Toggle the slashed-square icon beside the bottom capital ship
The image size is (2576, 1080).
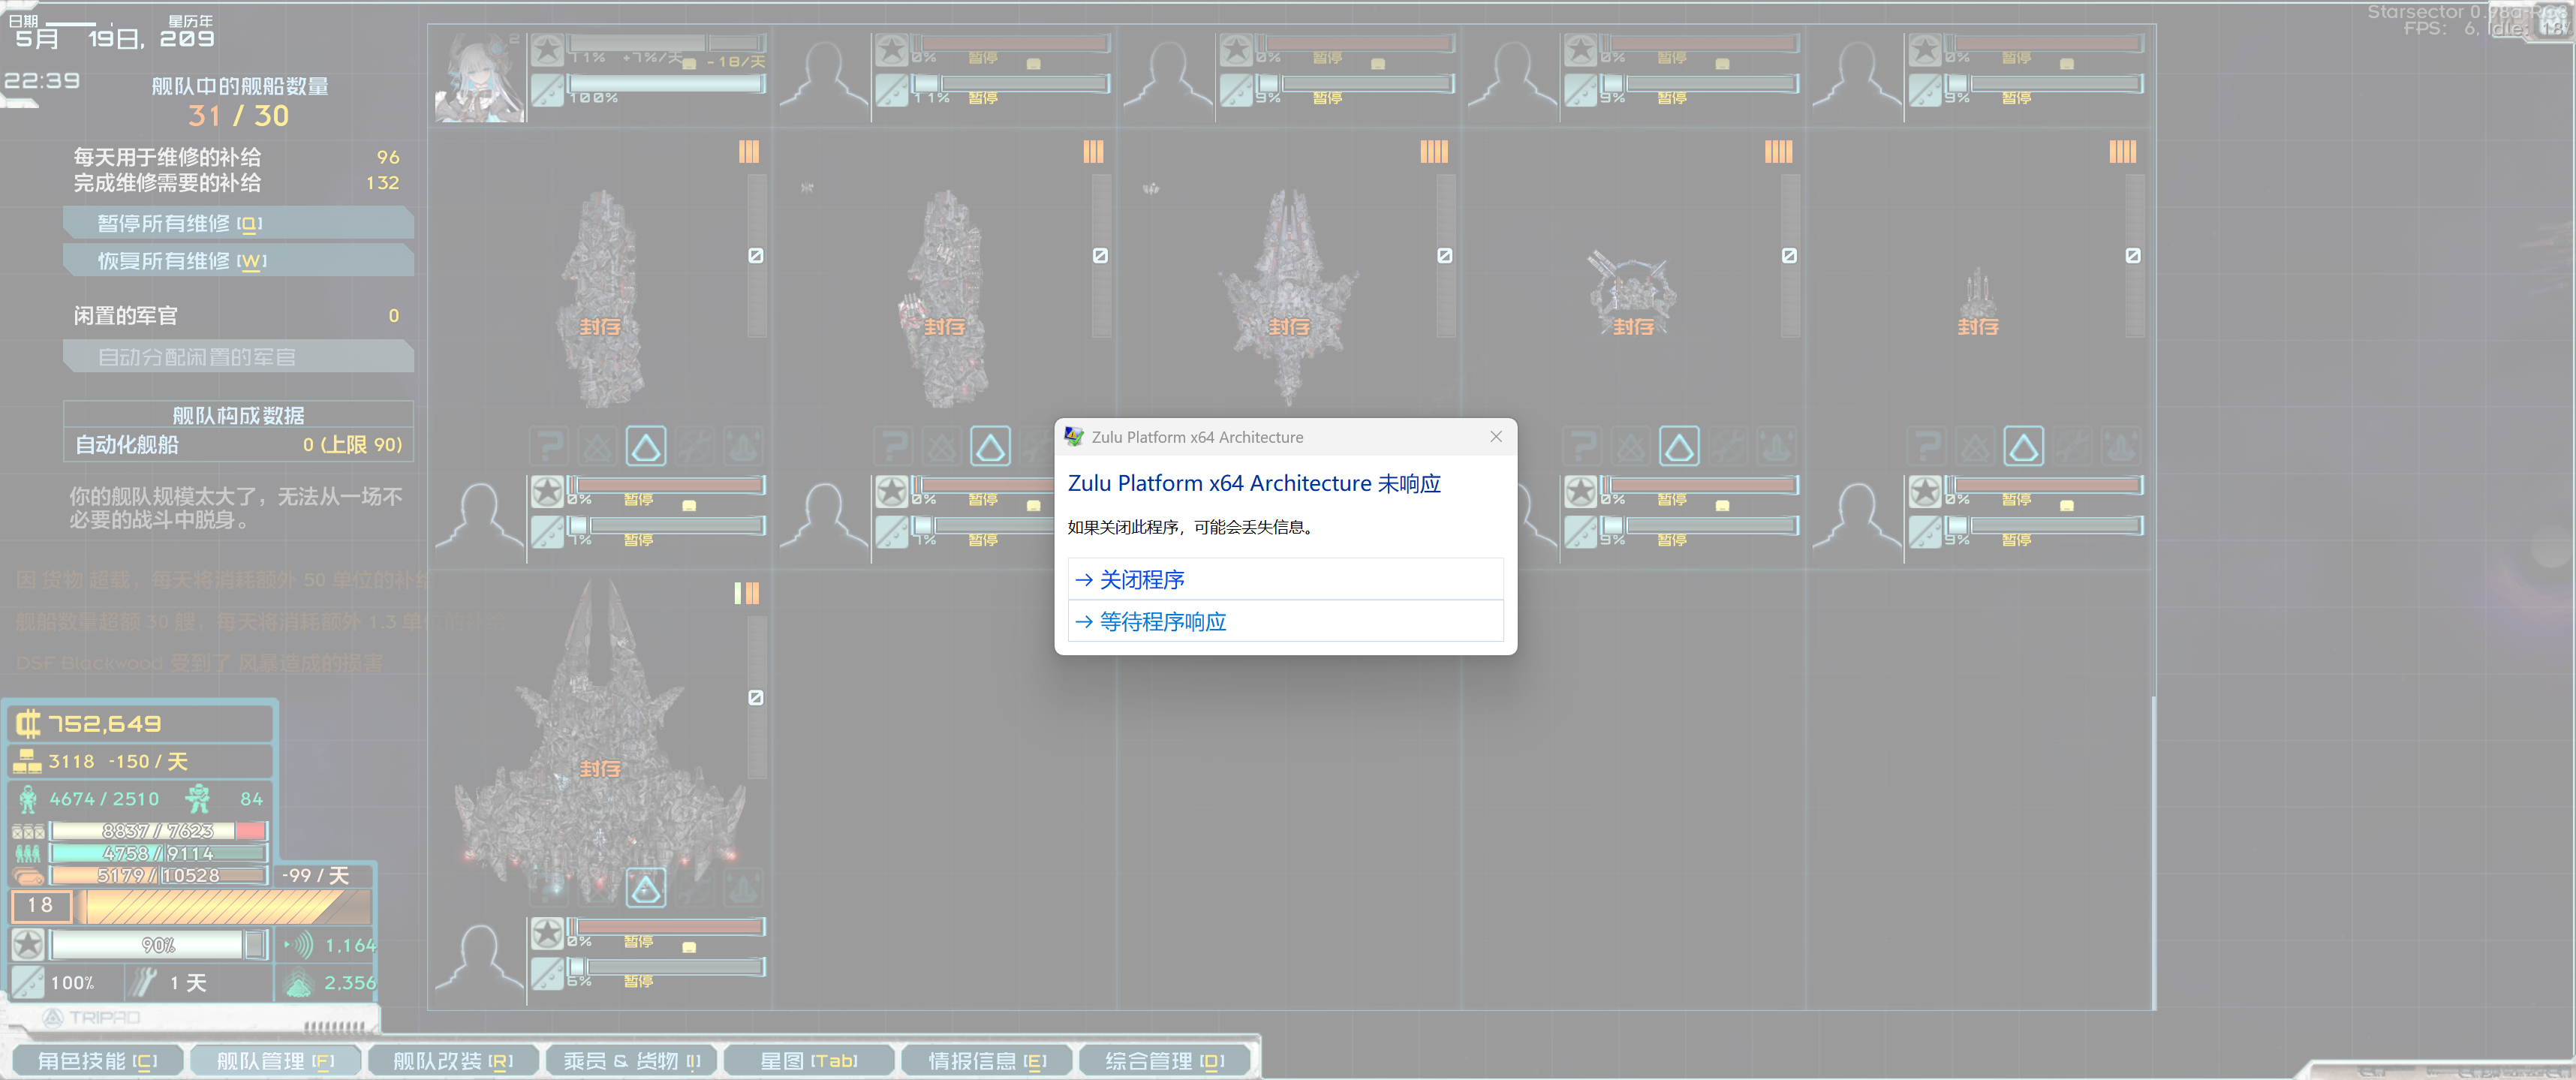pos(756,698)
